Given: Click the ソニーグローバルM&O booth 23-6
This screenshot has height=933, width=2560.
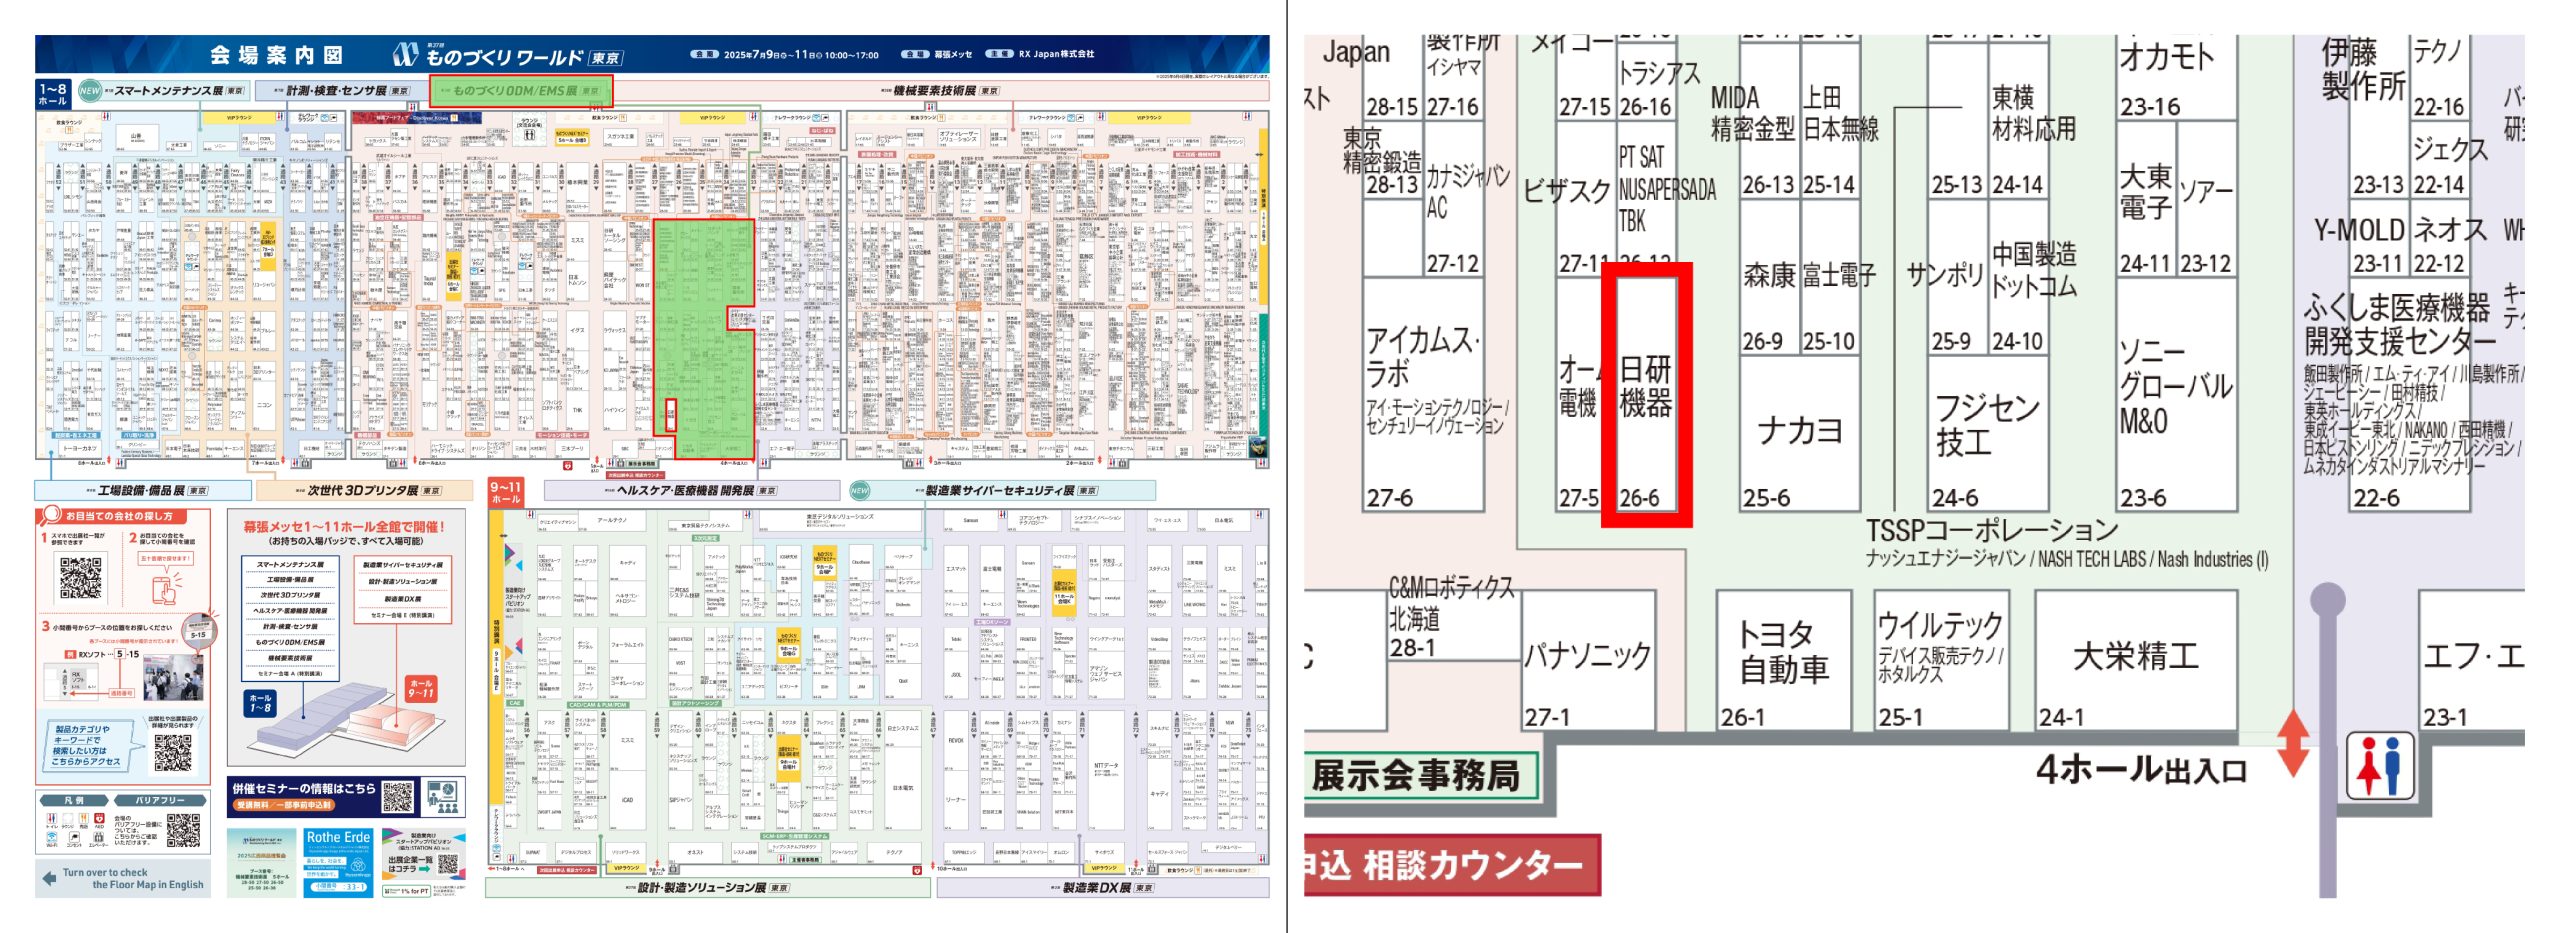Looking at the screenshot, I should (x=2176, y=395).
